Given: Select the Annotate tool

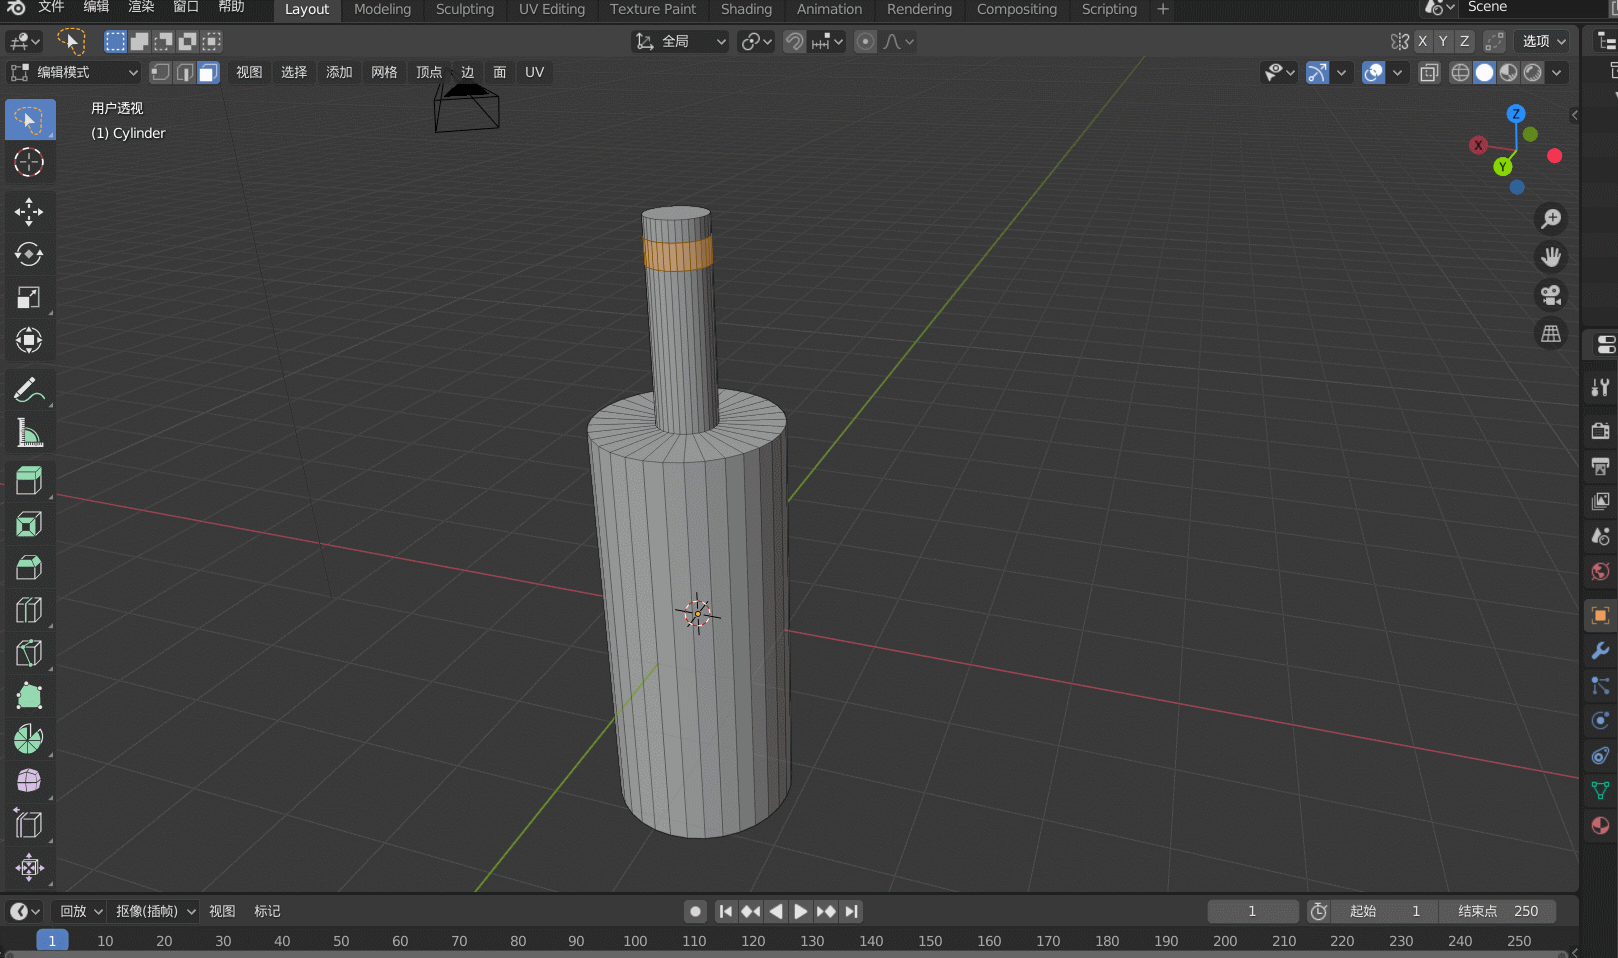Looking at the screenshot, I should coord(29,390).
